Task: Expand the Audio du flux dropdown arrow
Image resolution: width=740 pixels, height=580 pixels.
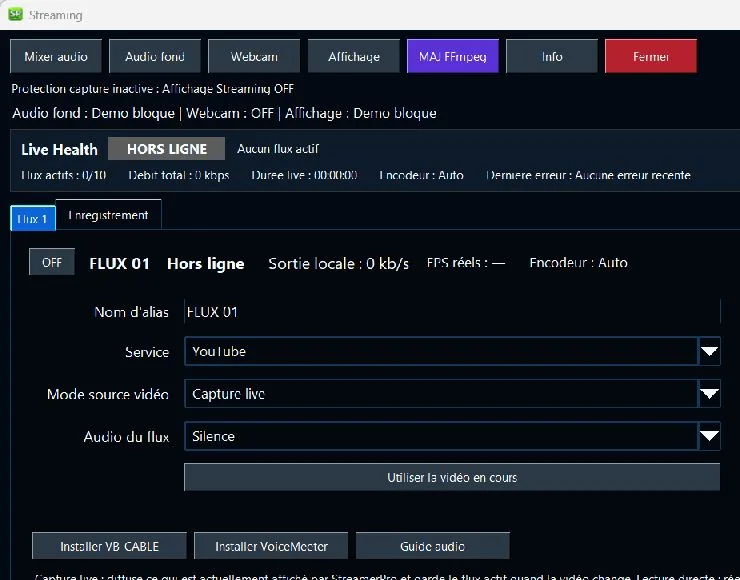Action: pyautogui.click(x=709, y=436)
